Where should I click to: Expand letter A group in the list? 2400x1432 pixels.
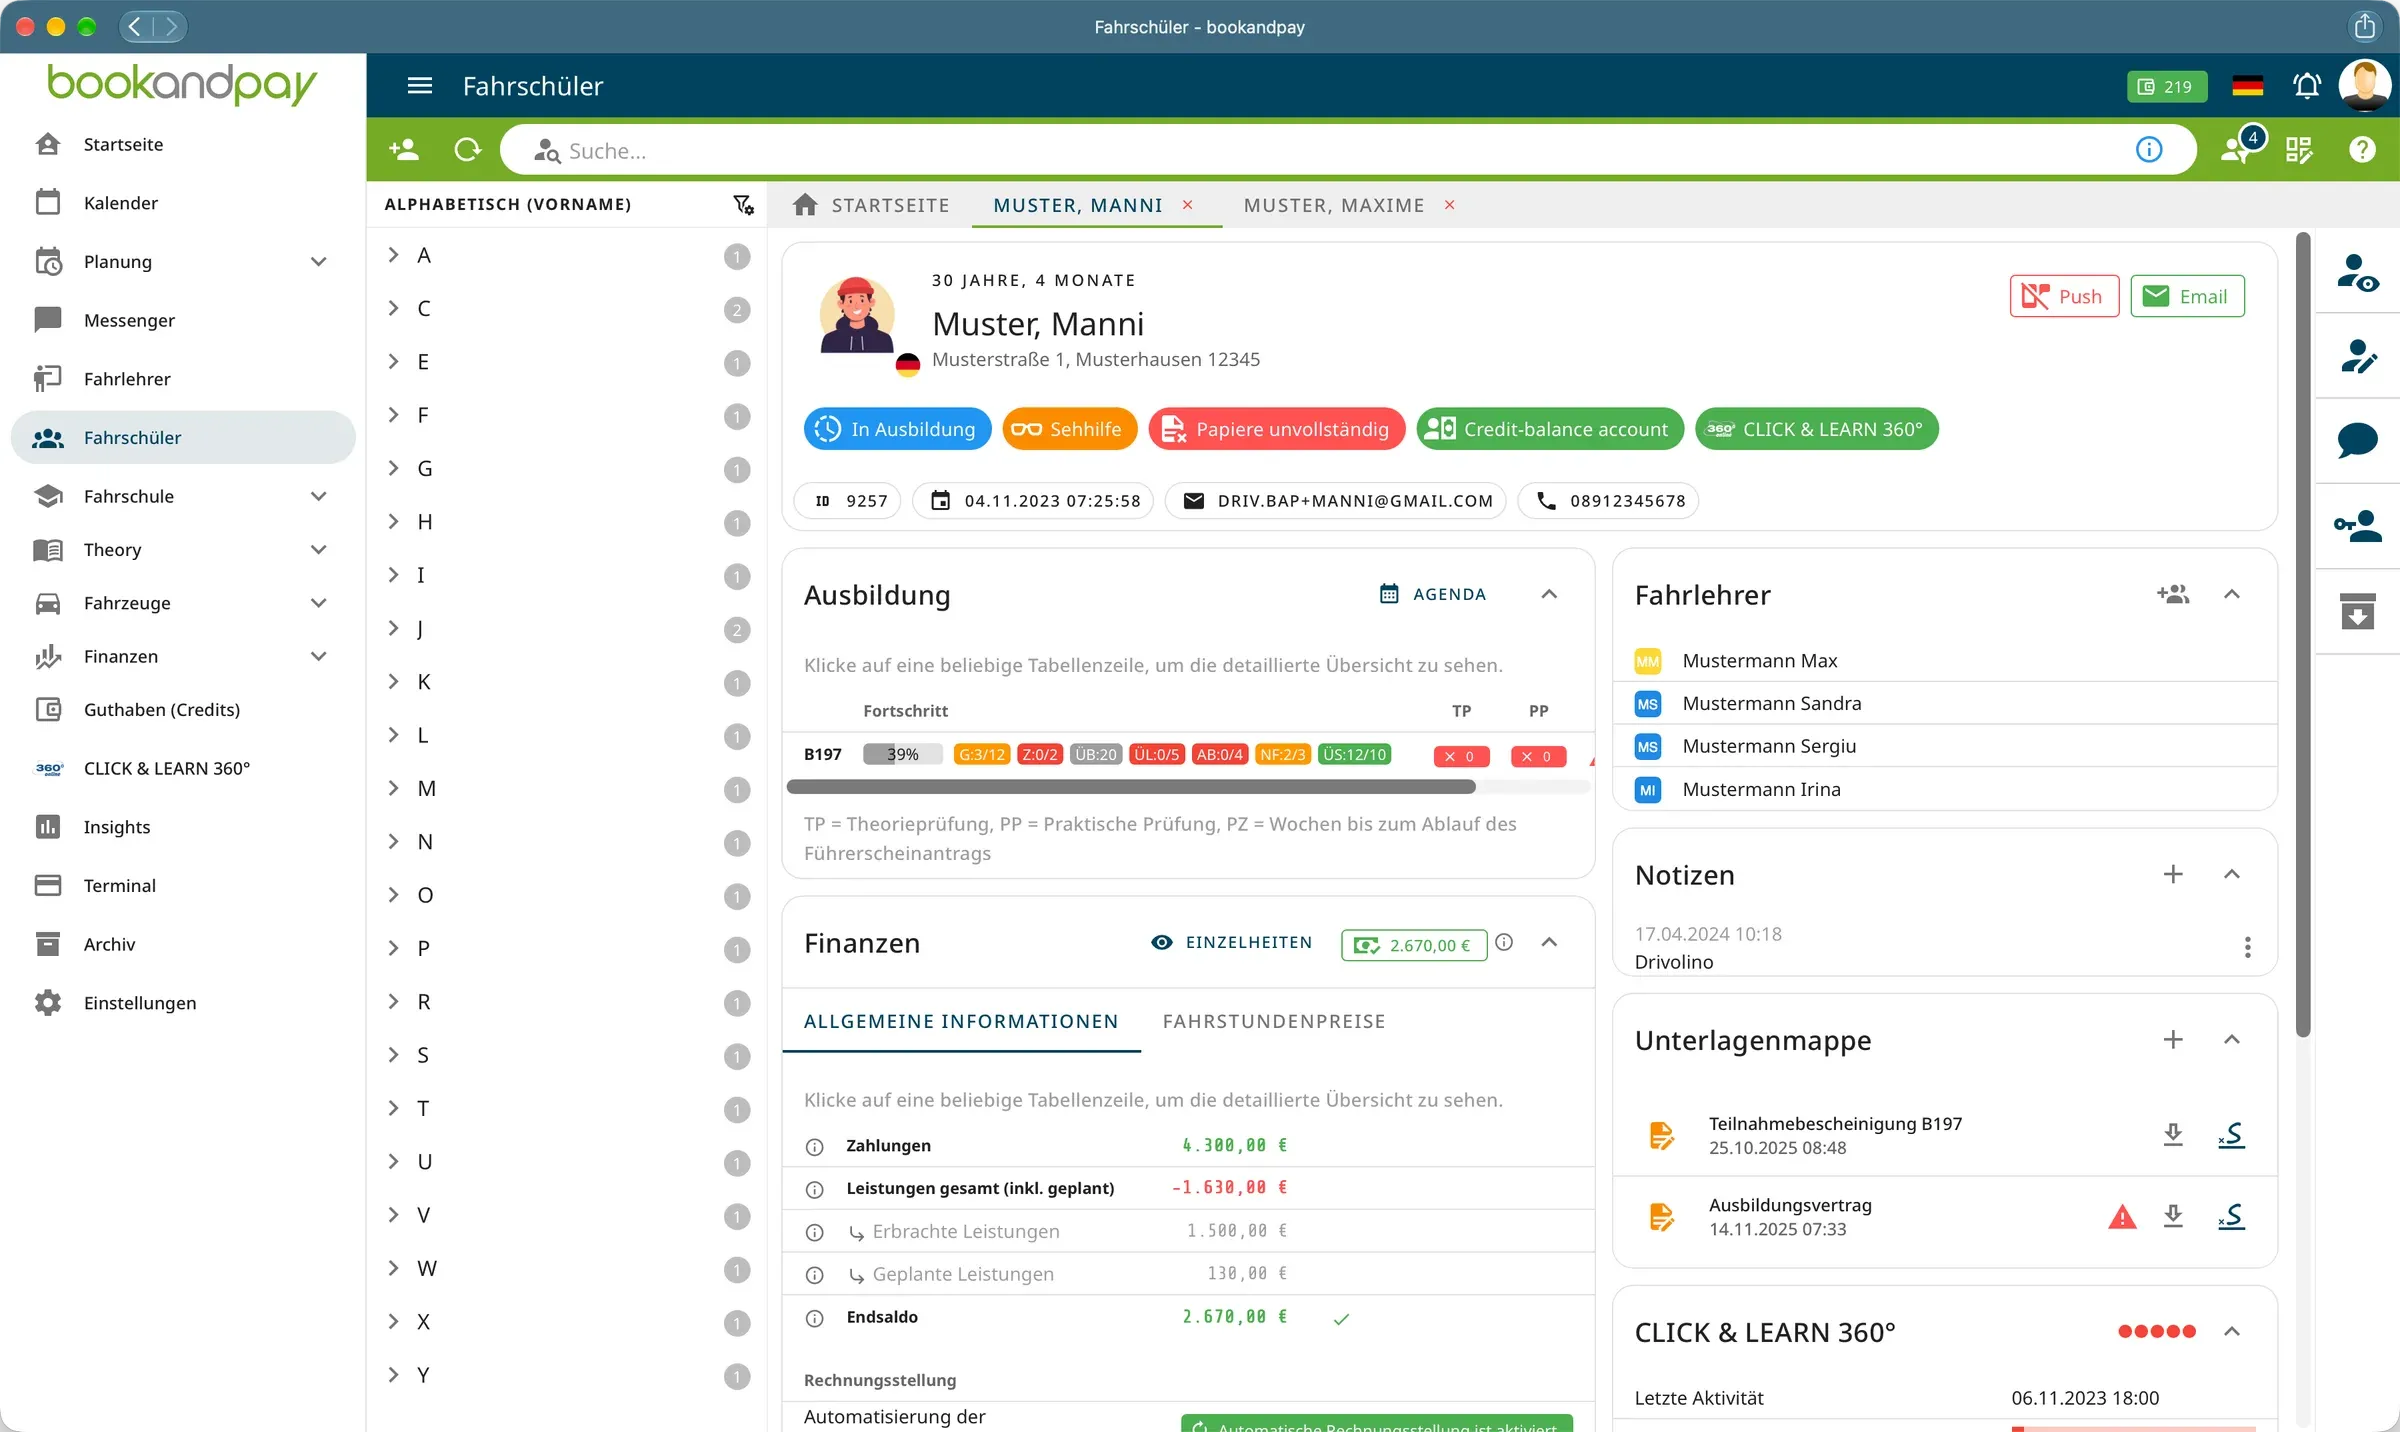393,255
